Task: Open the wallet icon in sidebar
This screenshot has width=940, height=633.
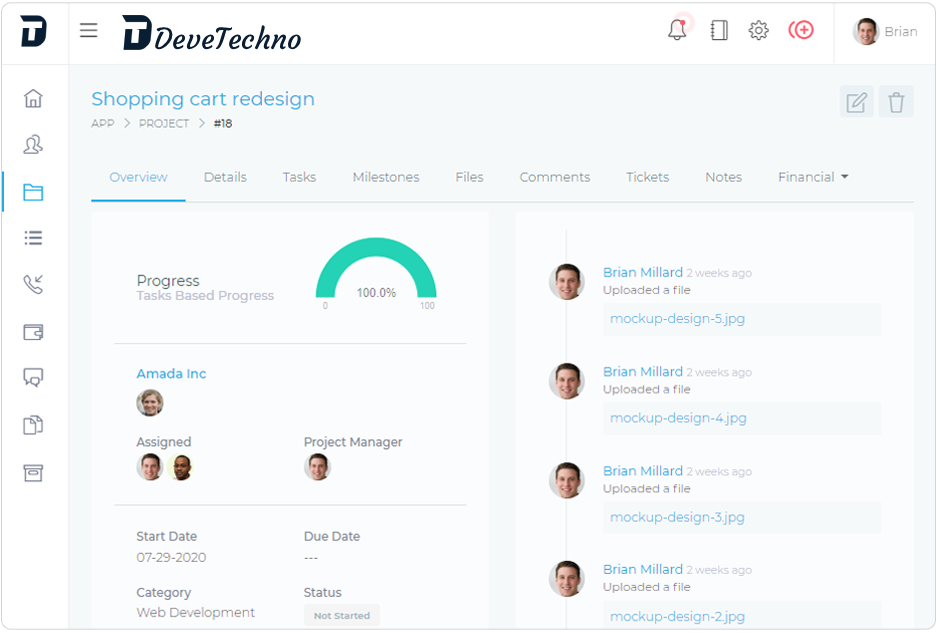Action: tap(34, 331)
